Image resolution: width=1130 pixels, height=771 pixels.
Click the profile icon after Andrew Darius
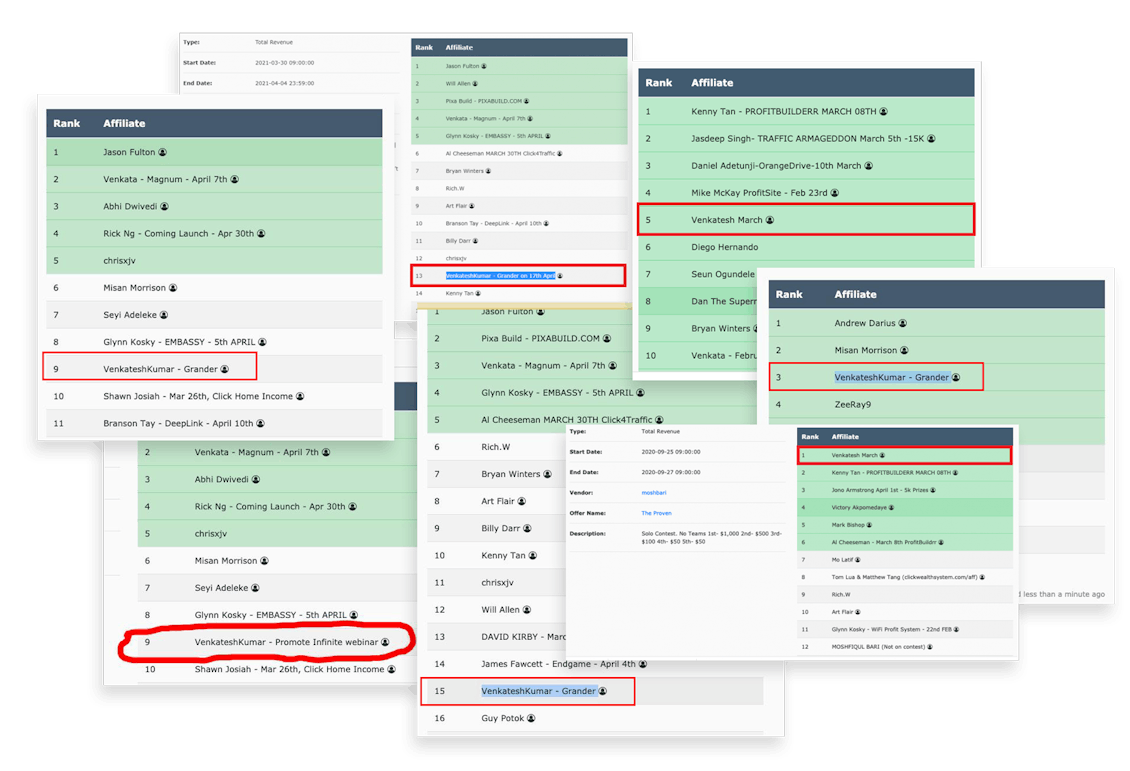(x=903, y=323)
